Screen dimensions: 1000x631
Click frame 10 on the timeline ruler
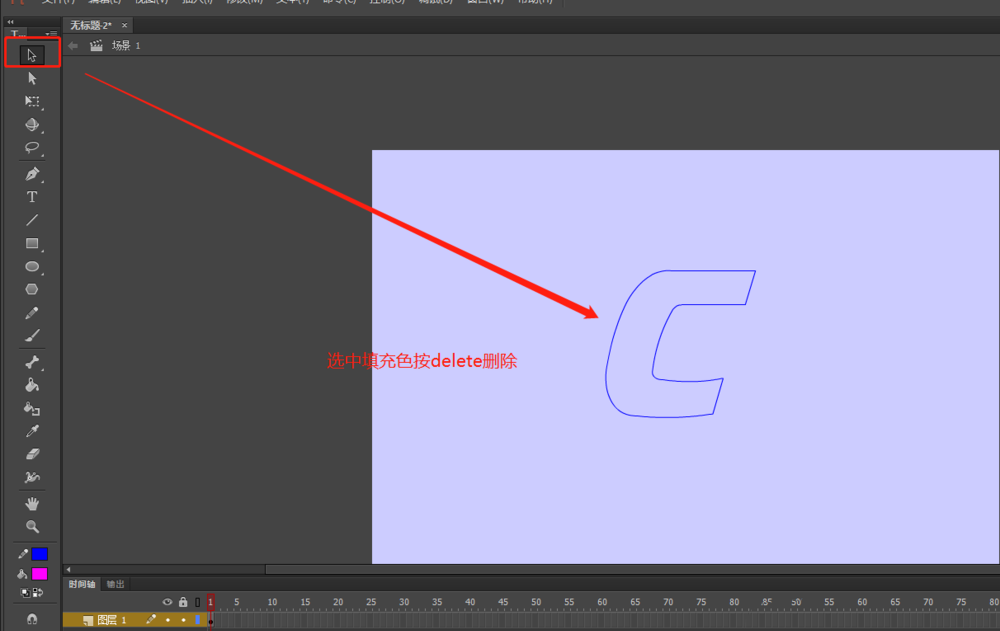pos(272,602)
